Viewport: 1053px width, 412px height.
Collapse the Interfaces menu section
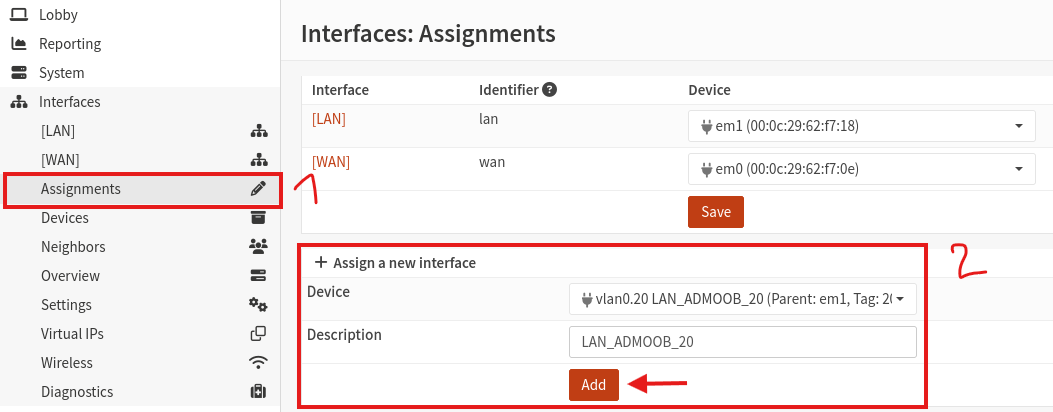click(x=69, y=101)
